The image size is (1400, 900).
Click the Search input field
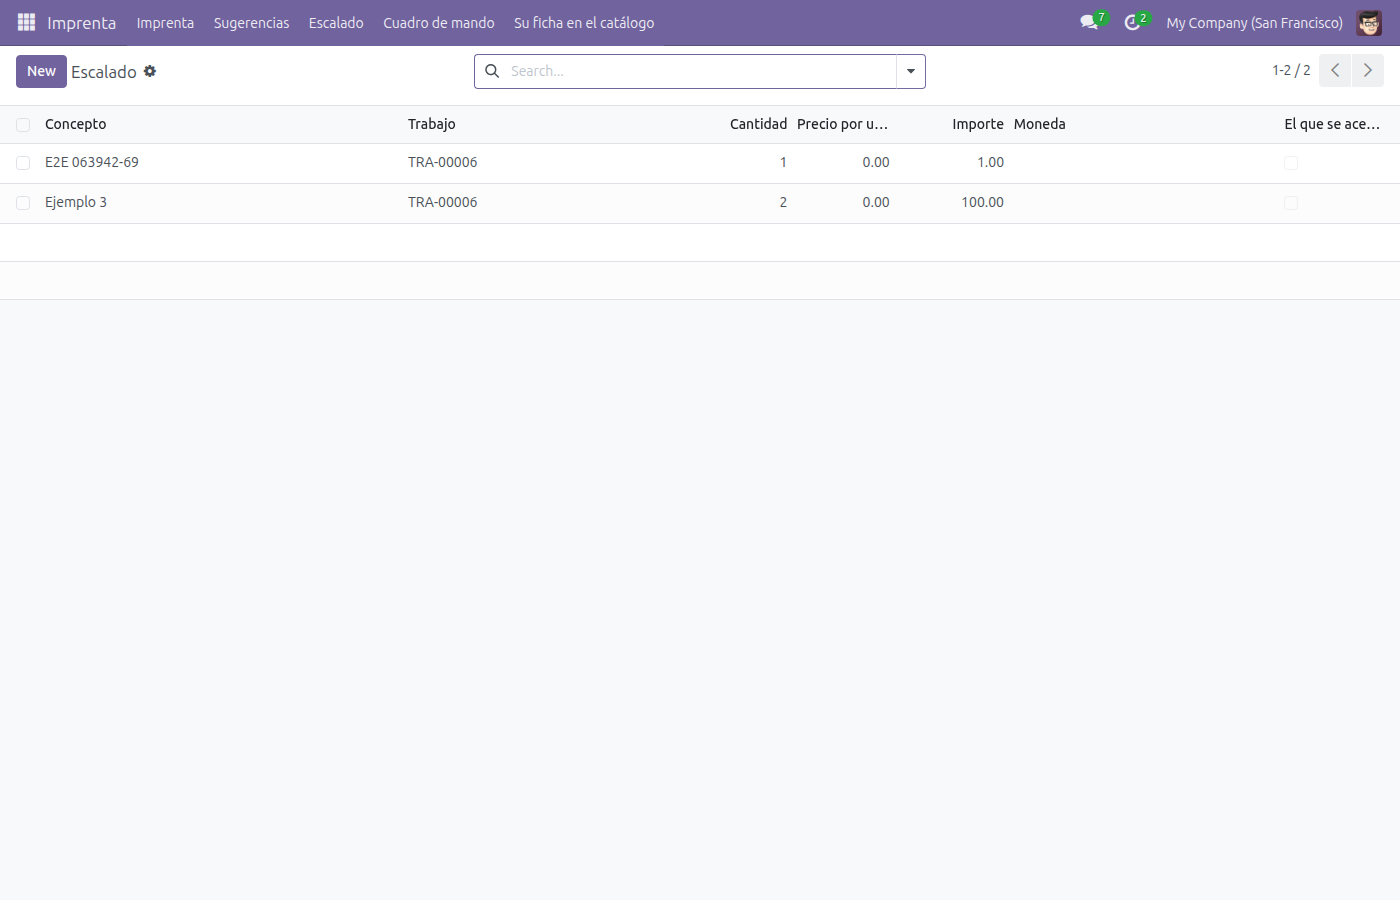[x=700, y=71]
